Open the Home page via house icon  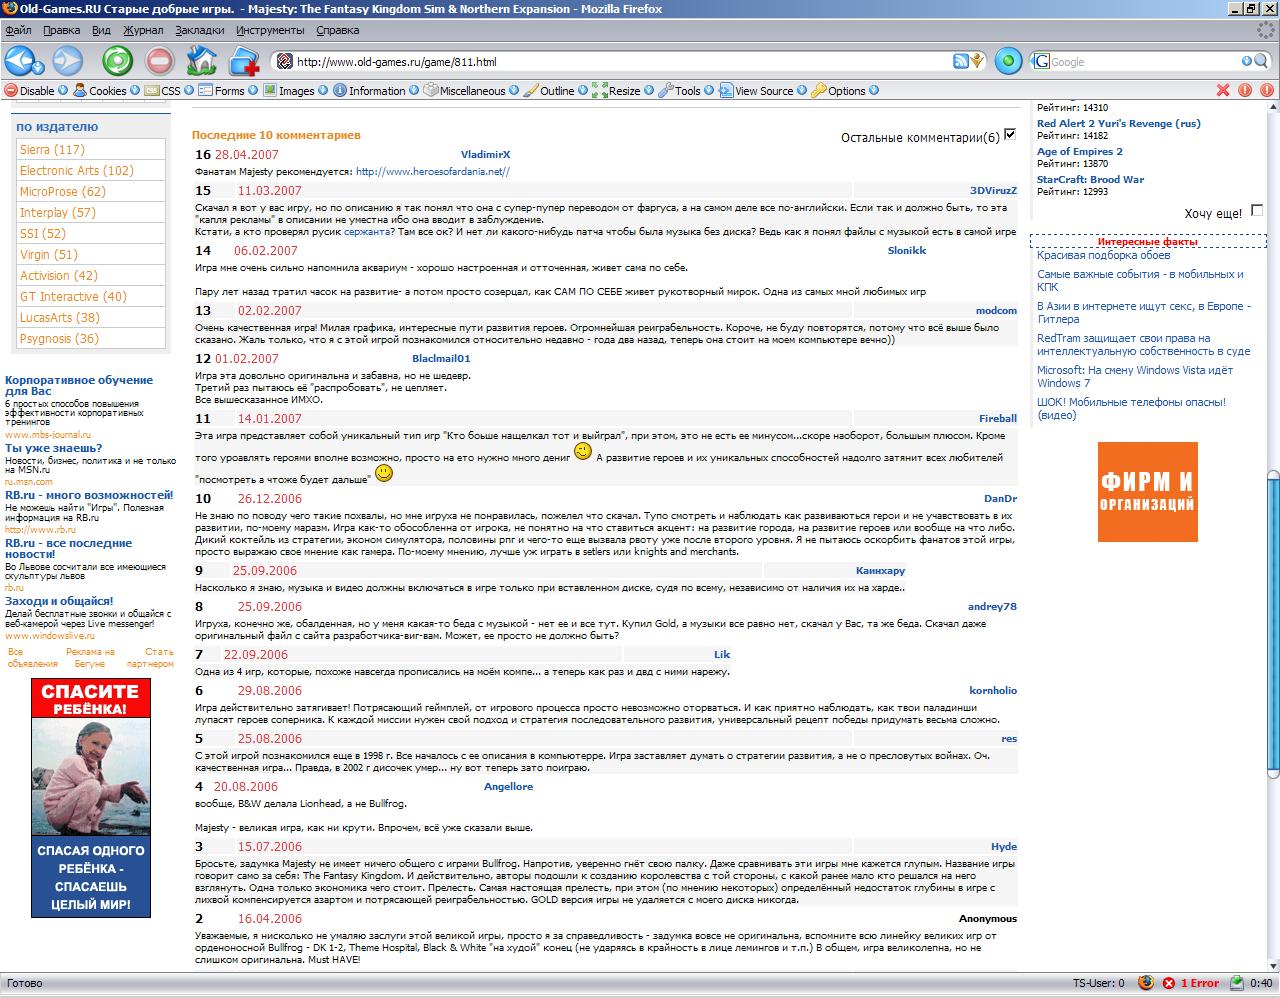tap(202, 61)
